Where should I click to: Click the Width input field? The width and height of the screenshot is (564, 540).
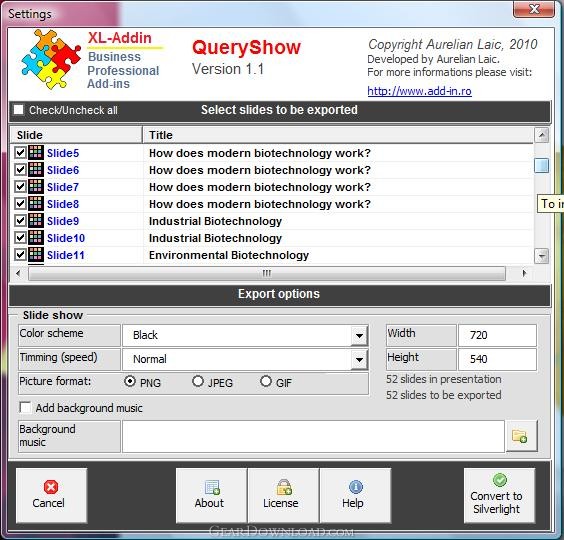pos(497,335)
